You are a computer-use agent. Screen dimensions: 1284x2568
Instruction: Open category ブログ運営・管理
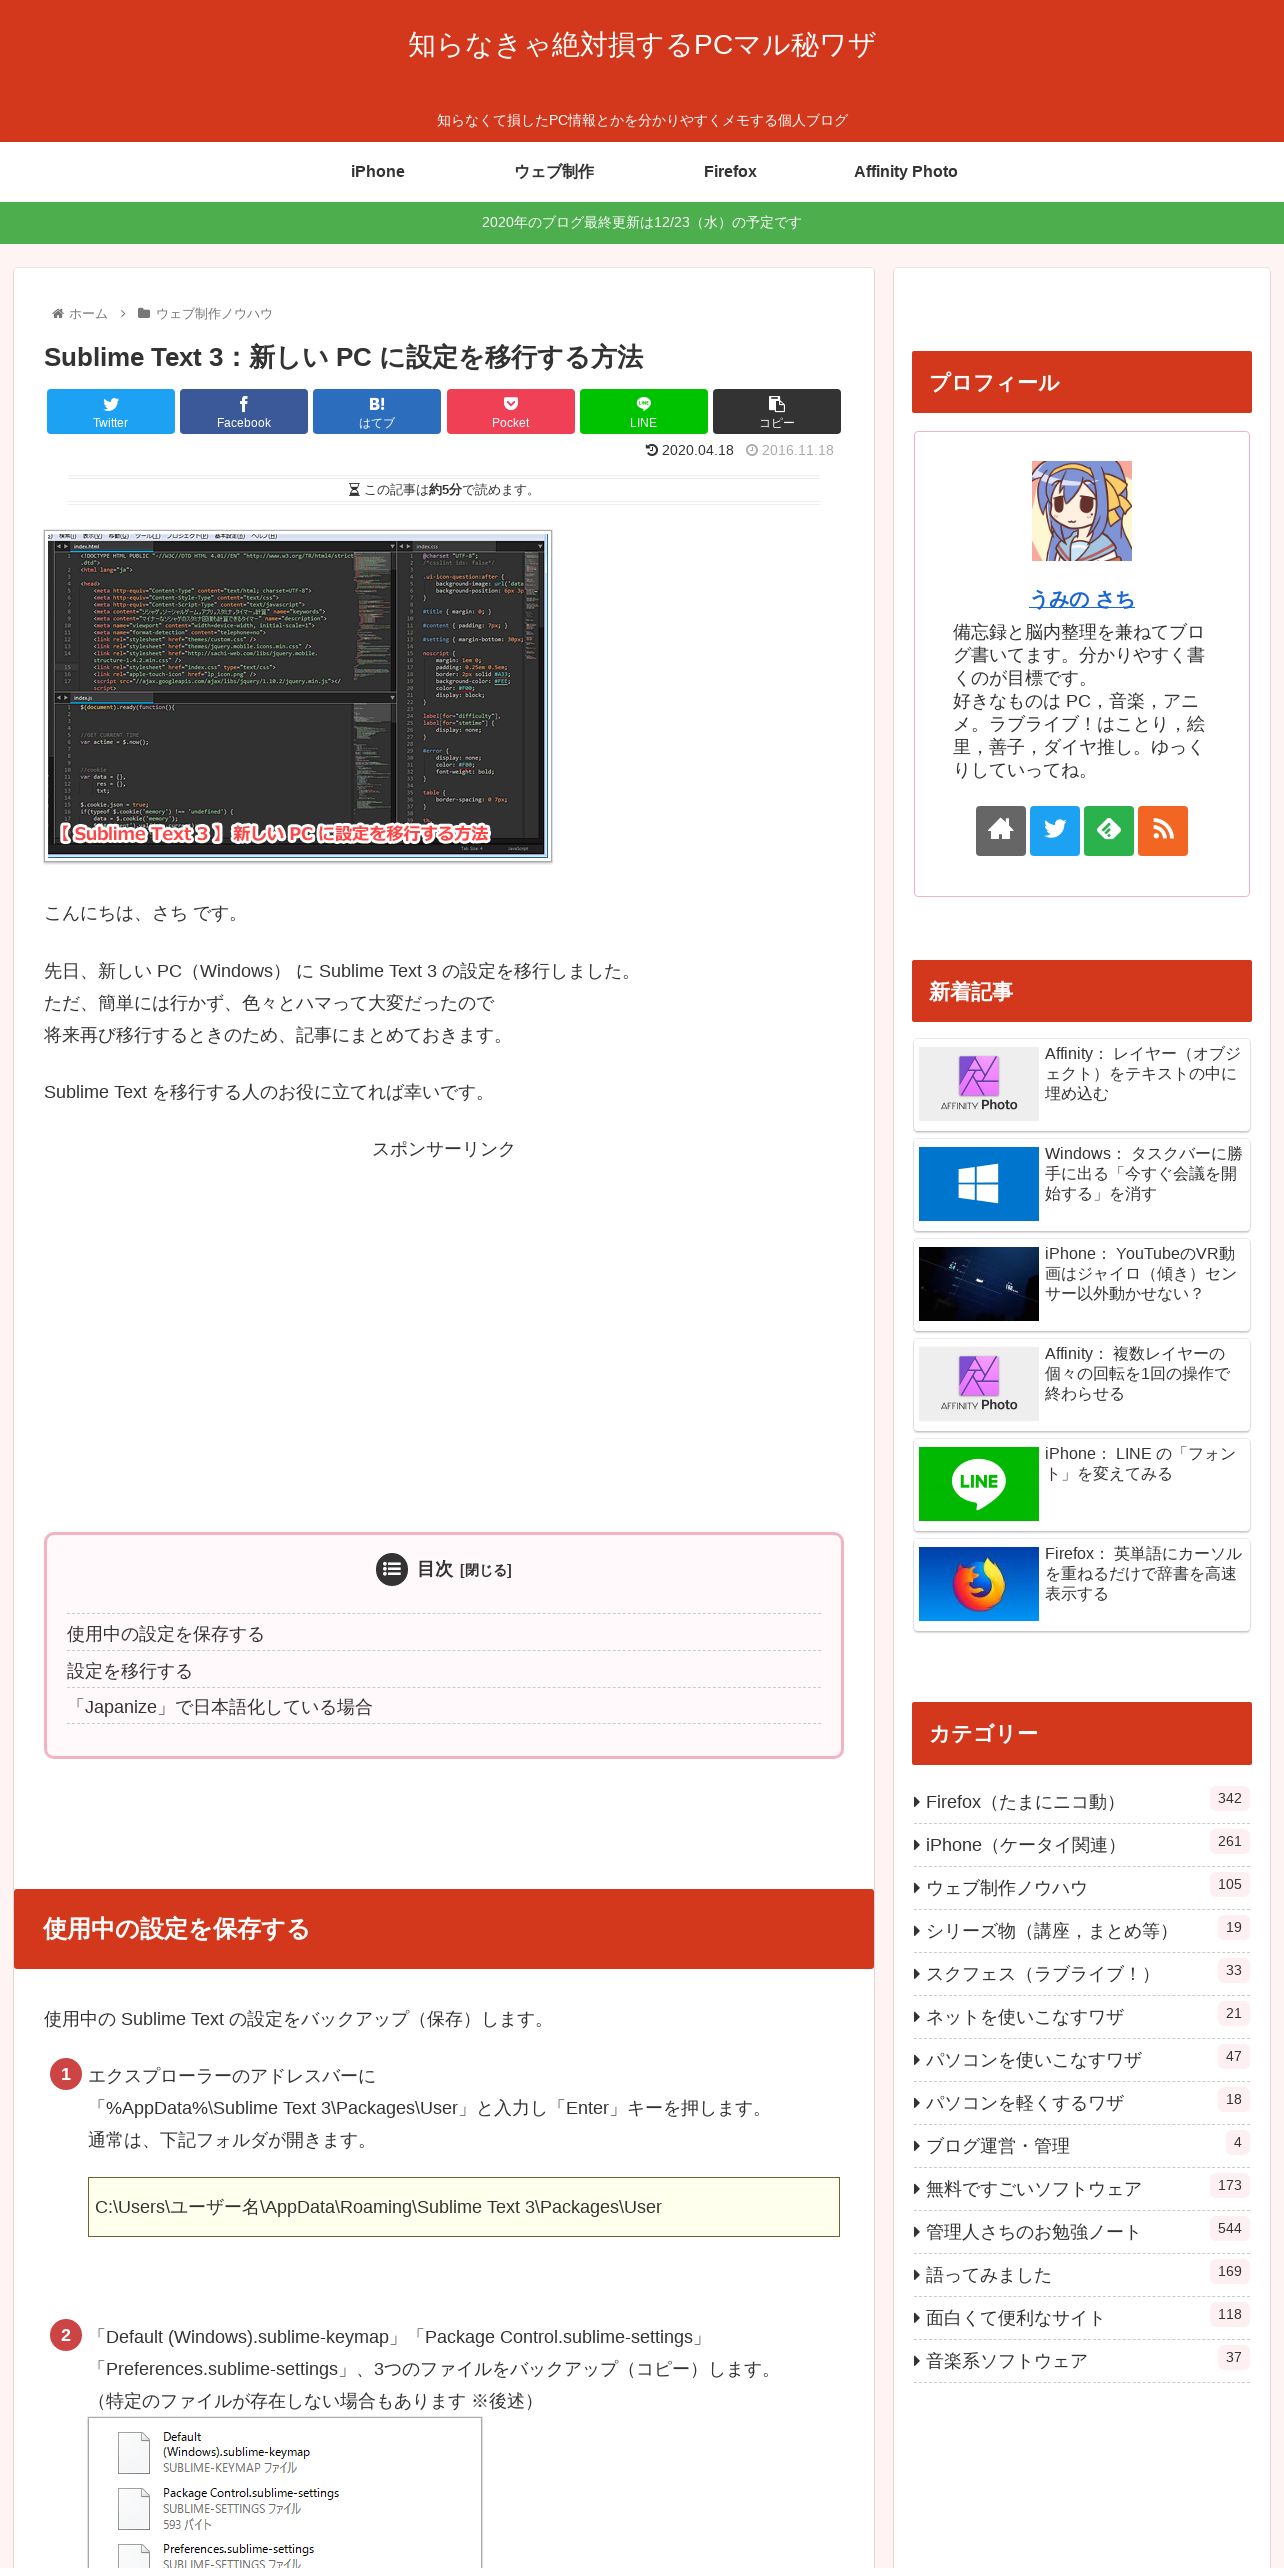pyautogui.click(x=1082, y=2146)
